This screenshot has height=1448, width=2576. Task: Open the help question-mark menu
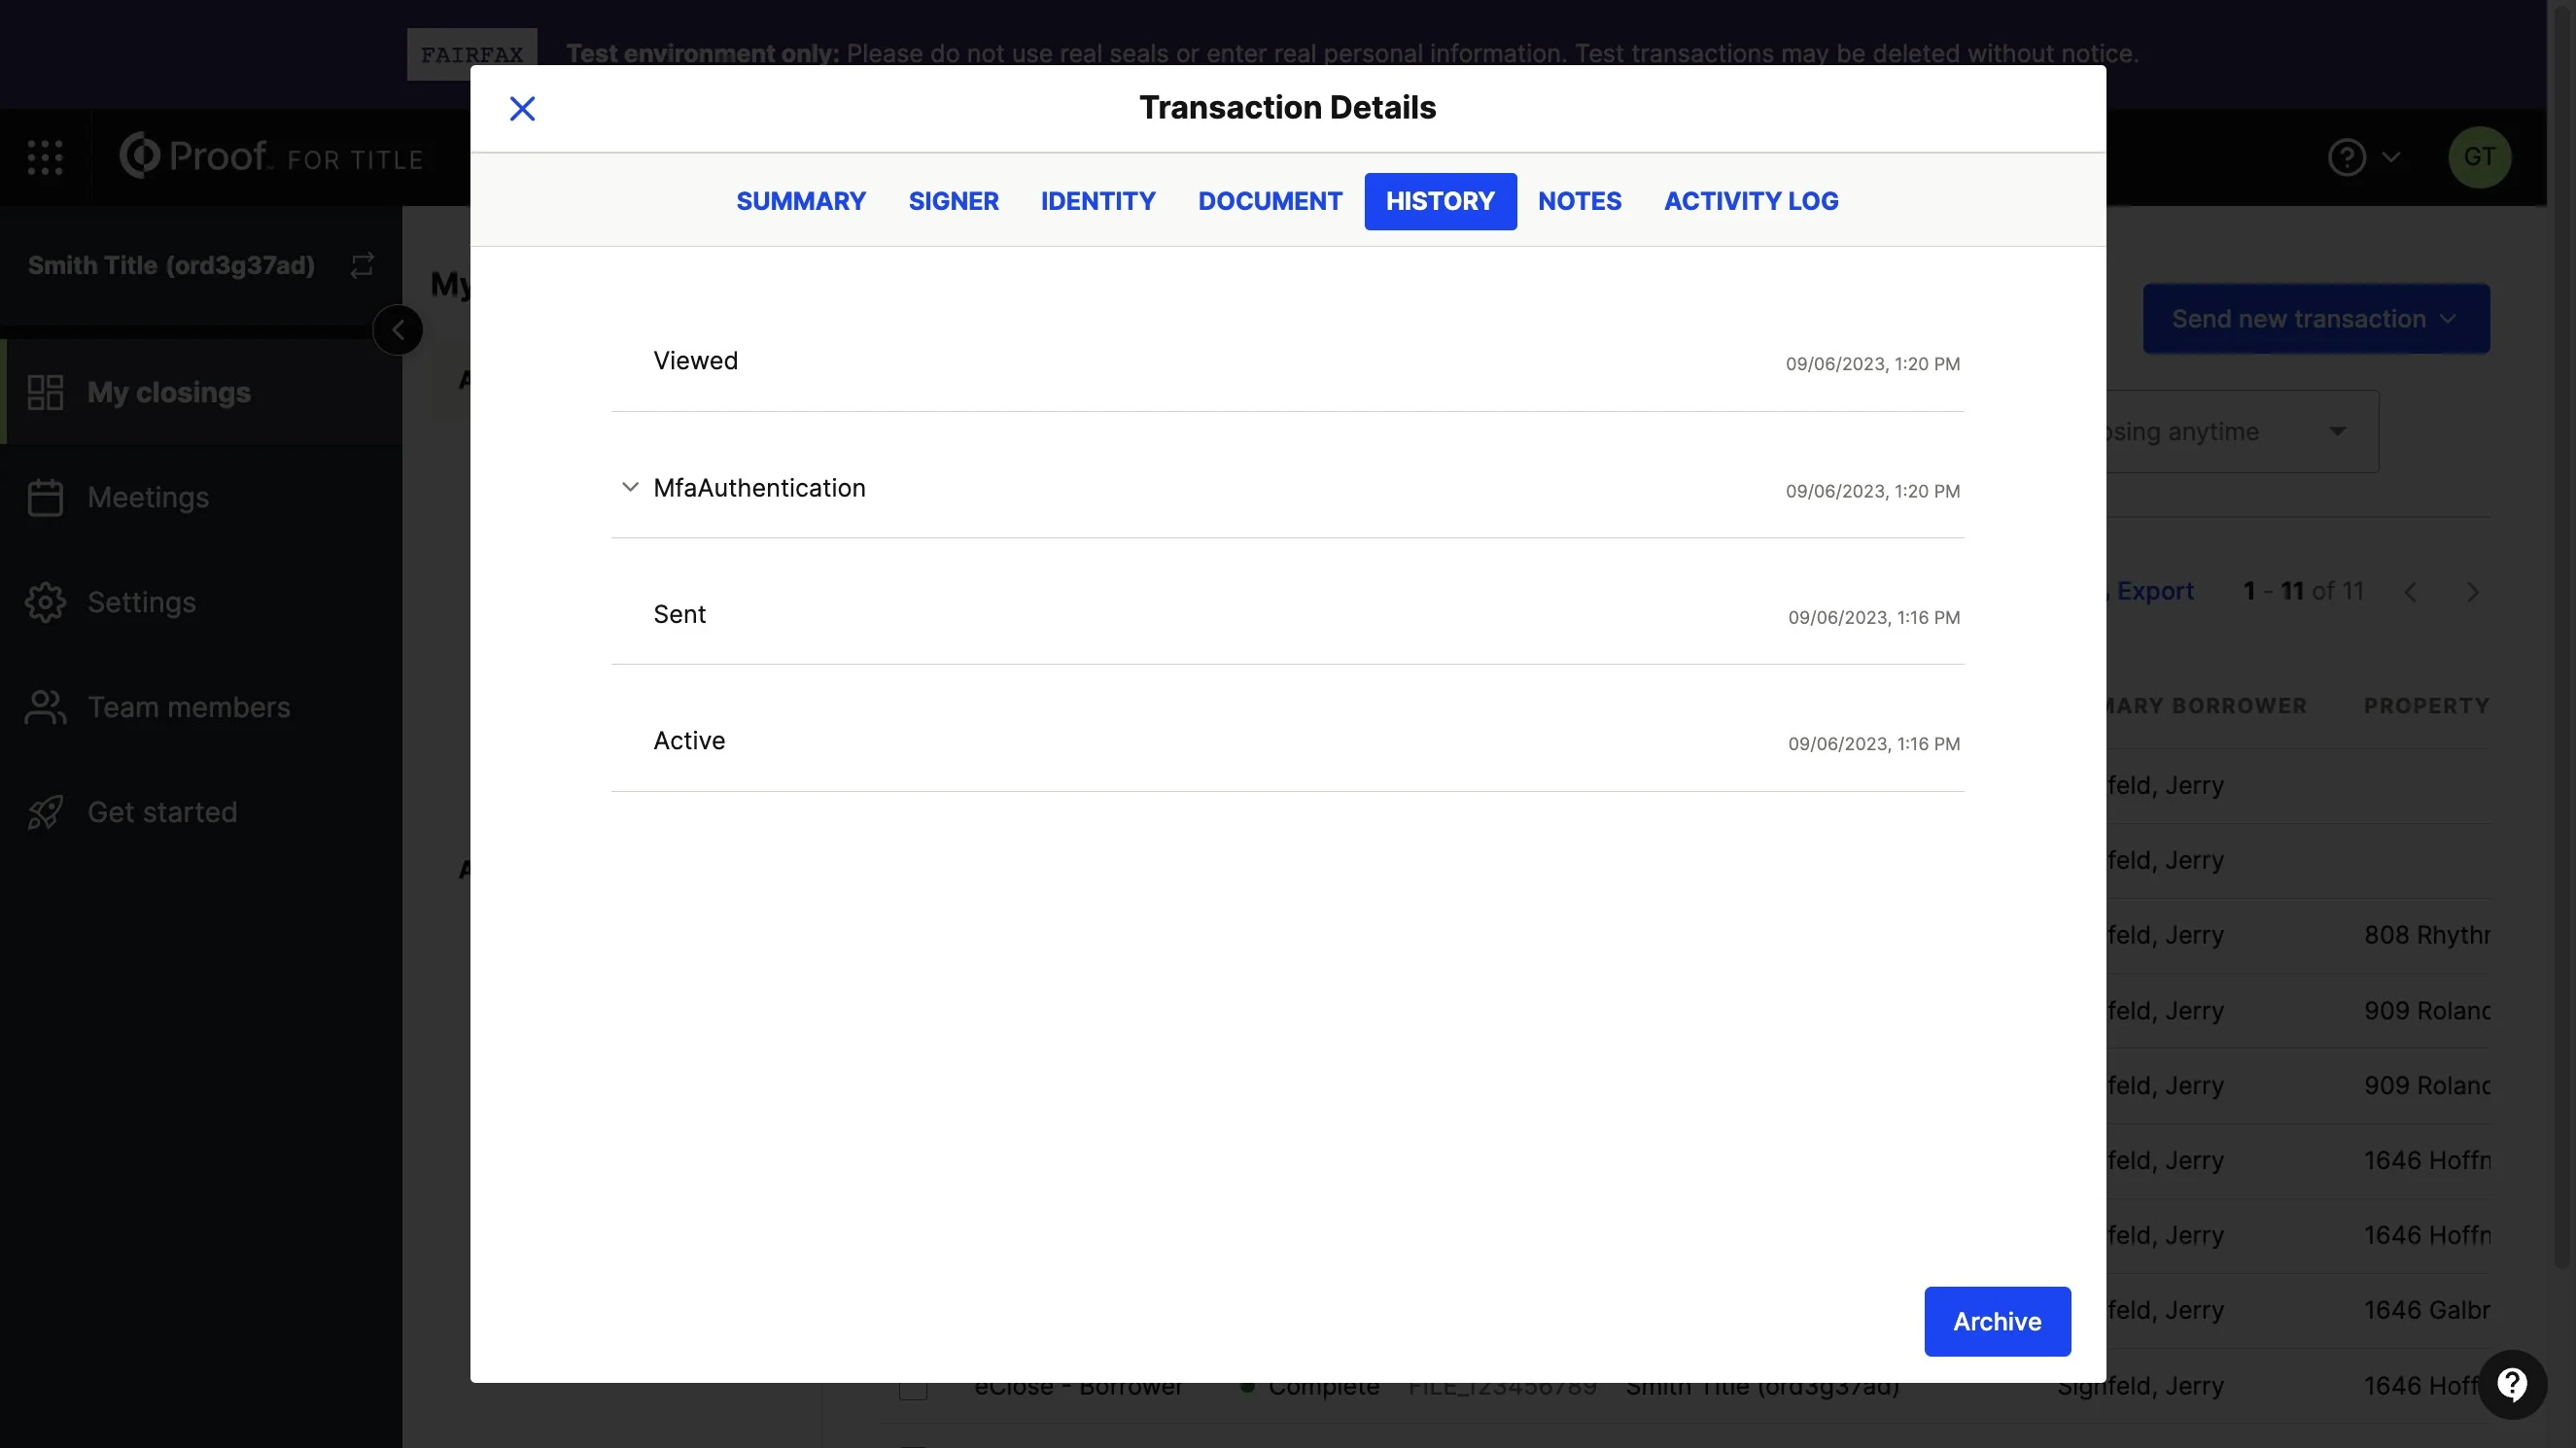2346,157
